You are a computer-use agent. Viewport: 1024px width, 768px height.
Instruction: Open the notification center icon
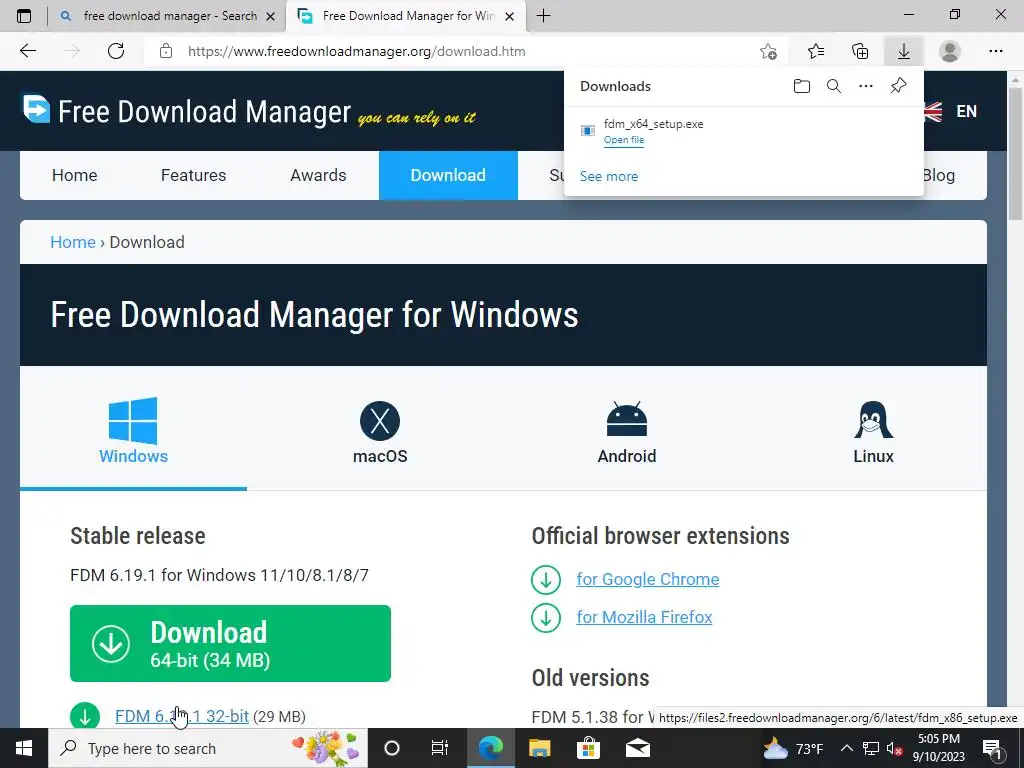(992, 748)
